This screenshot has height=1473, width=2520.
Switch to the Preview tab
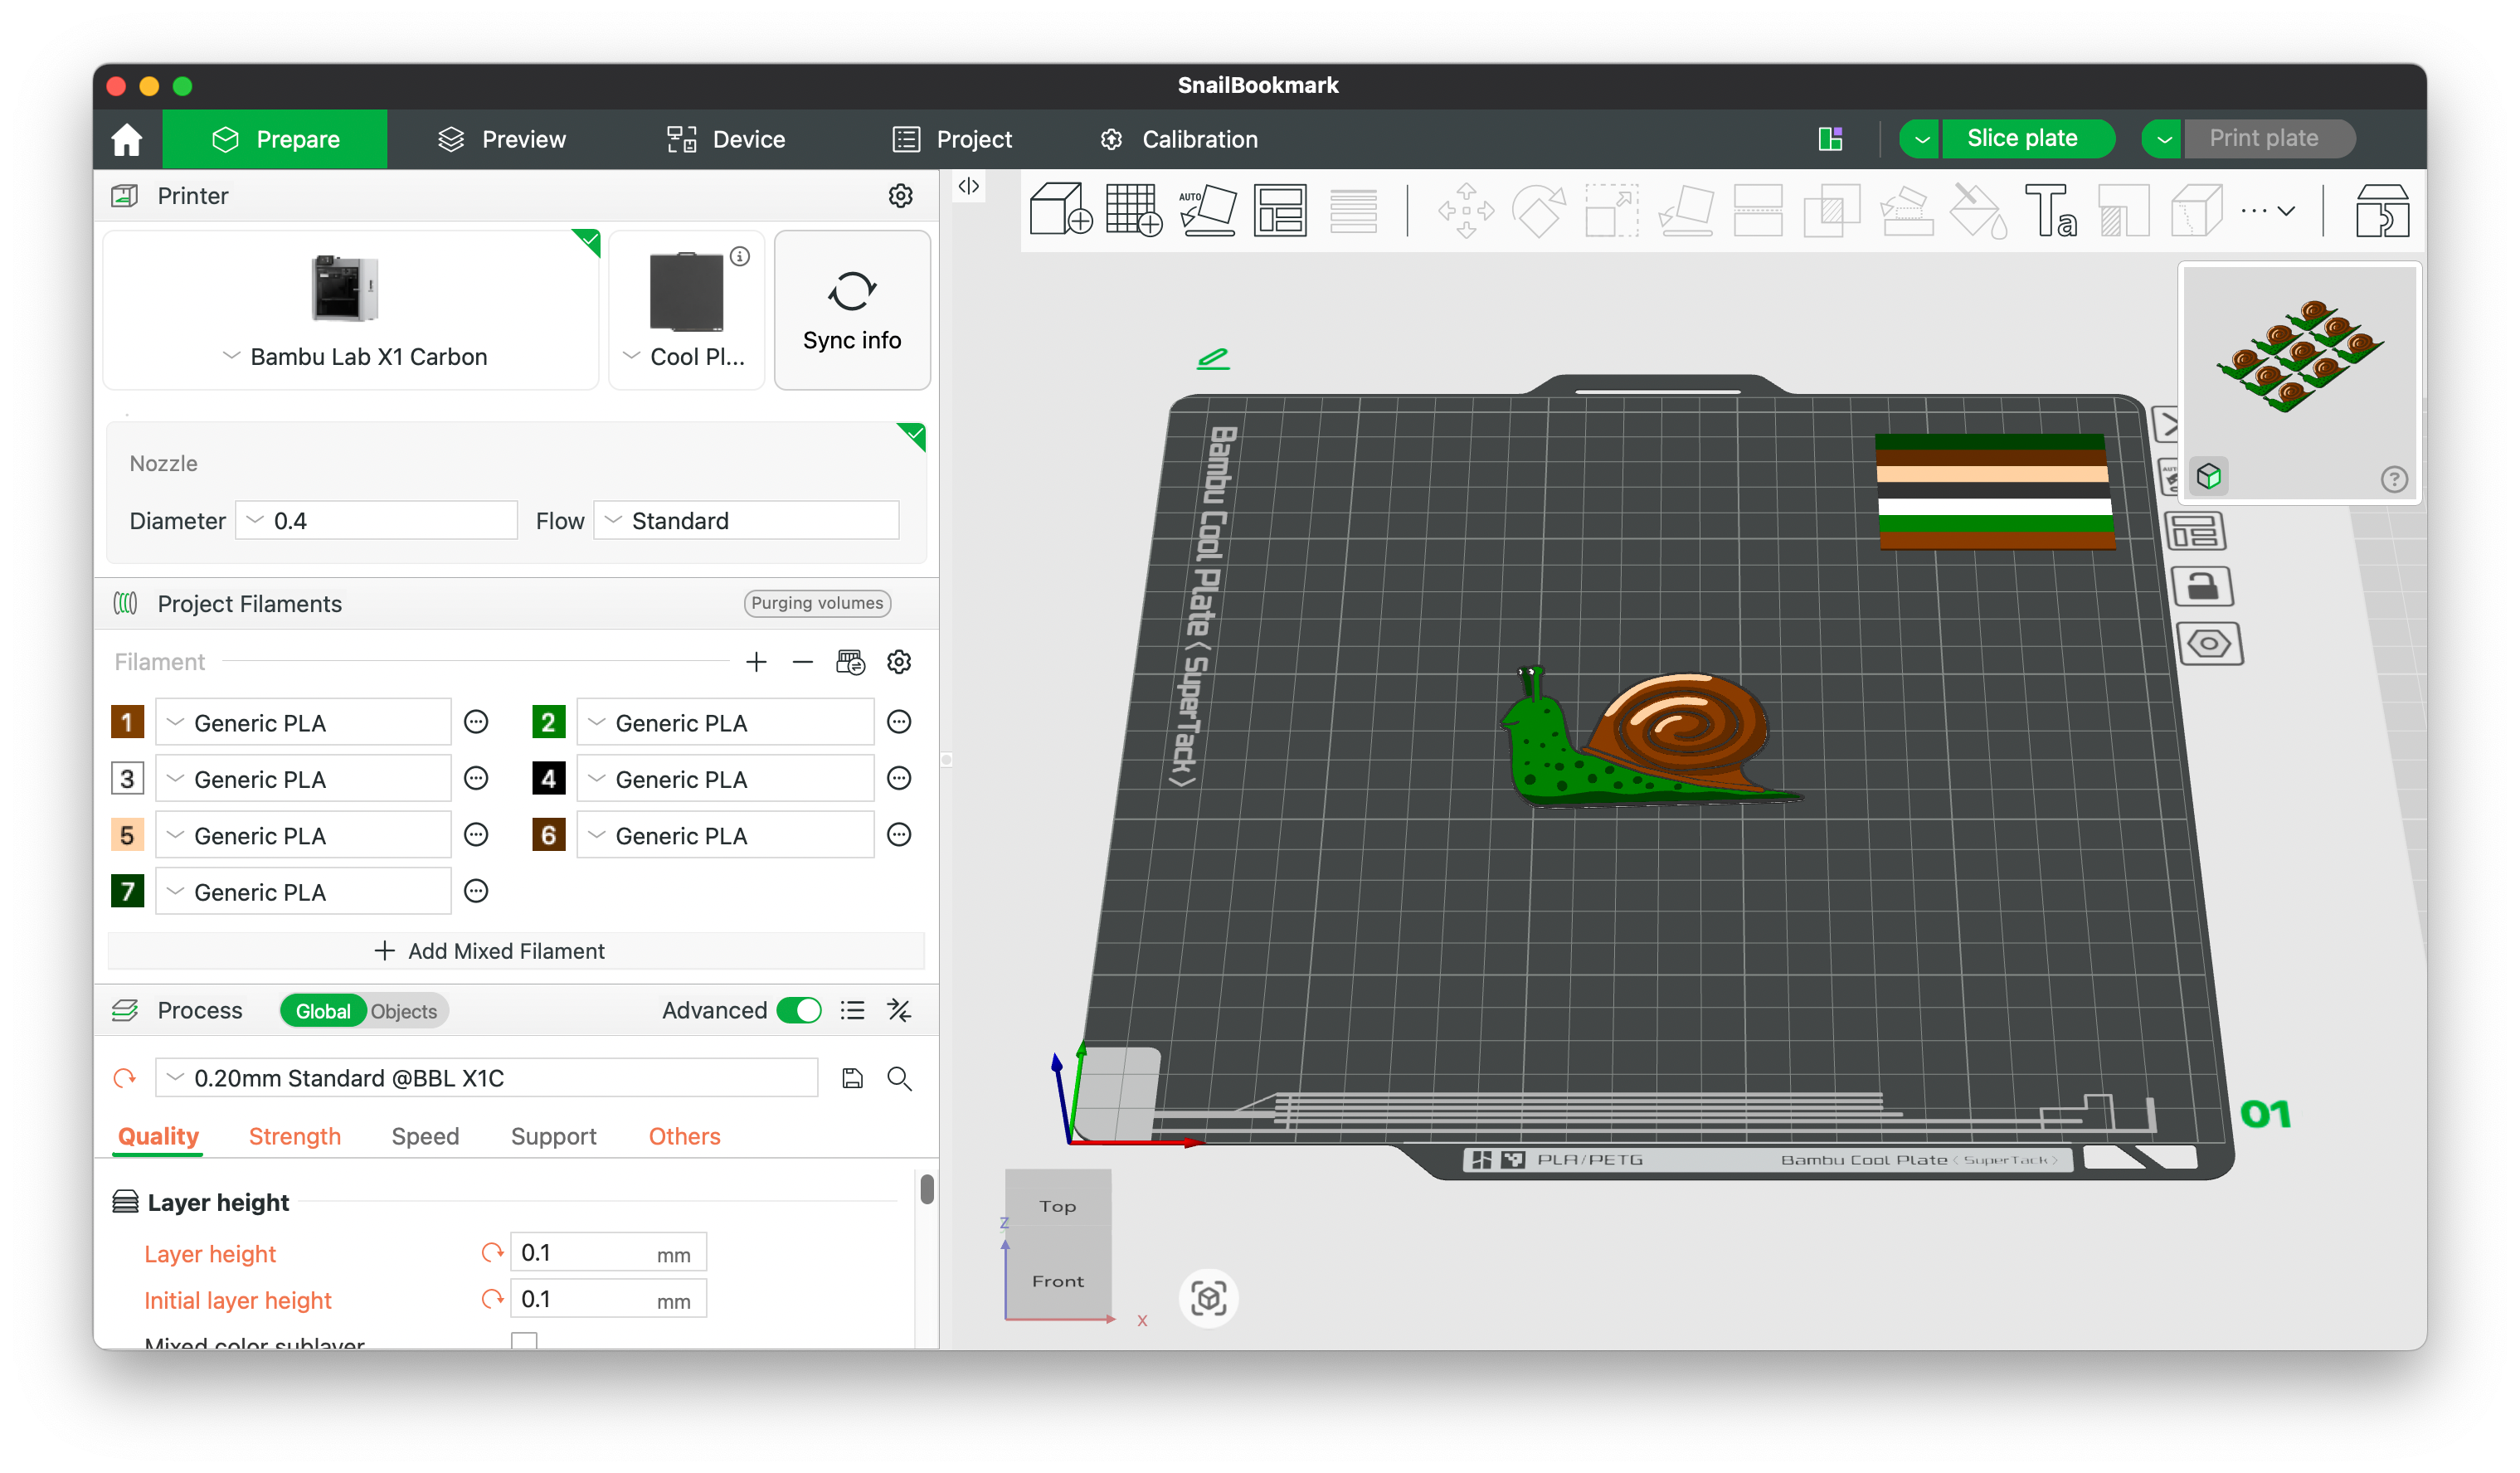point(503,139)
